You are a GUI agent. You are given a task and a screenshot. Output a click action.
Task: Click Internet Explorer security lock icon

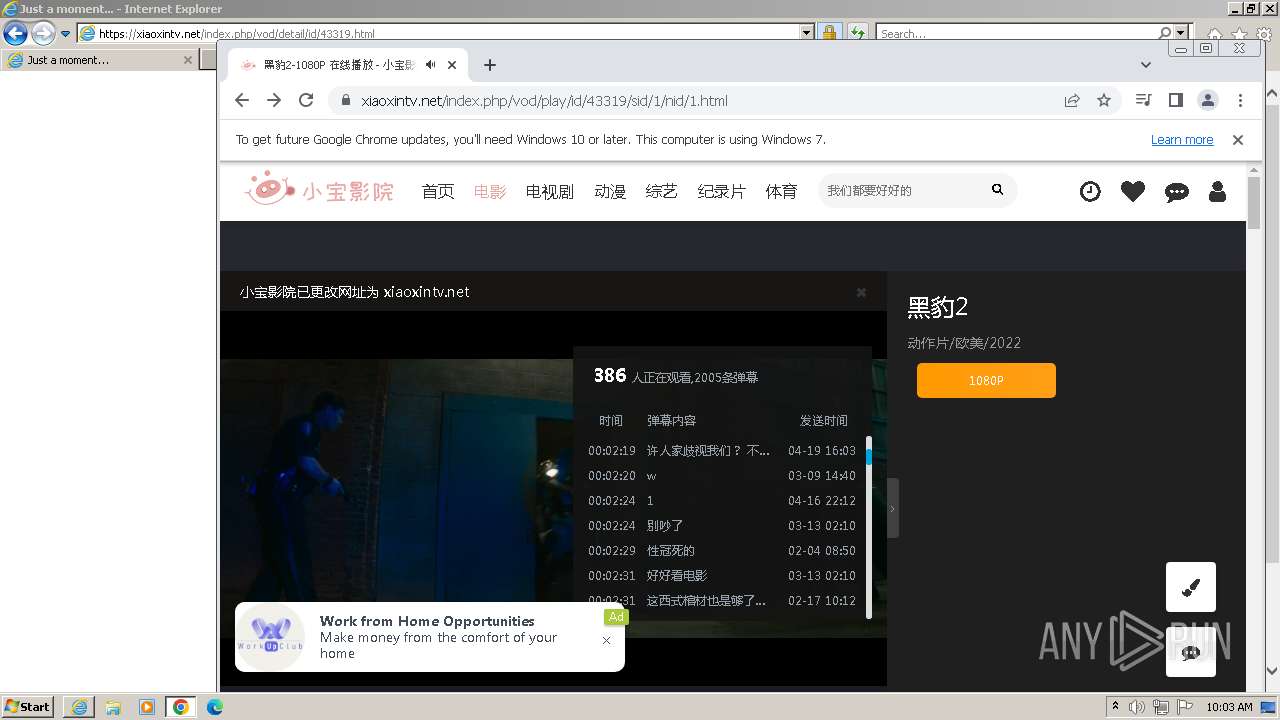[829, 33]
